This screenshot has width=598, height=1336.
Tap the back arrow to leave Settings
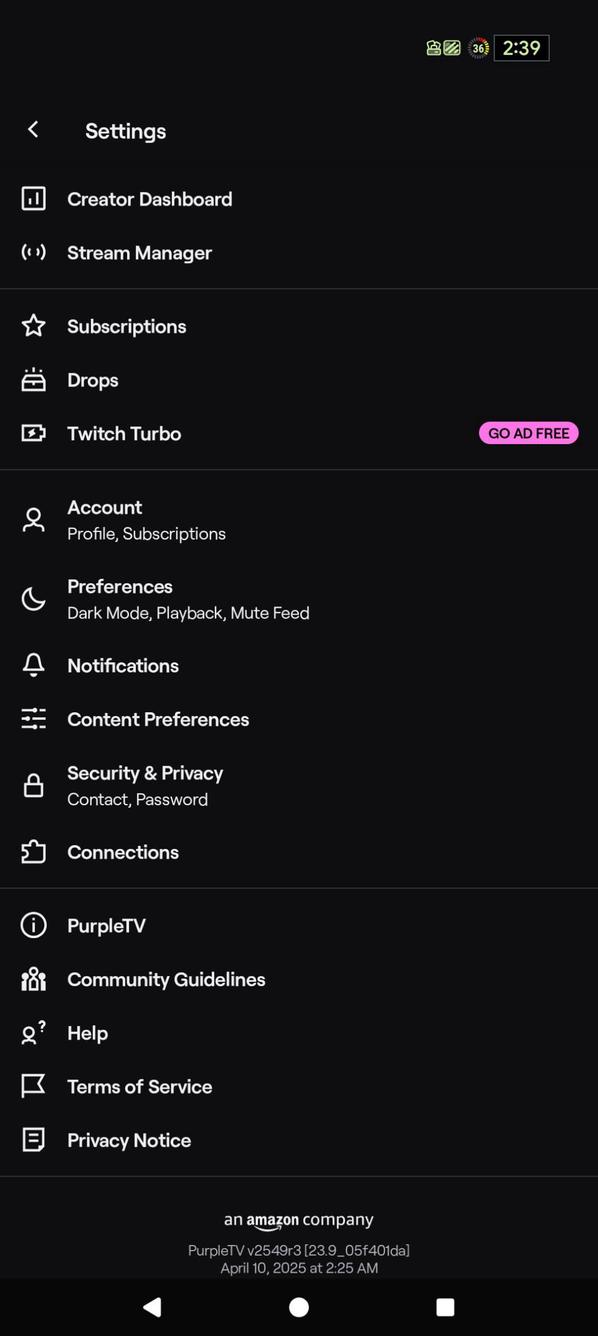pyautogui.click(x=33, y=129)
